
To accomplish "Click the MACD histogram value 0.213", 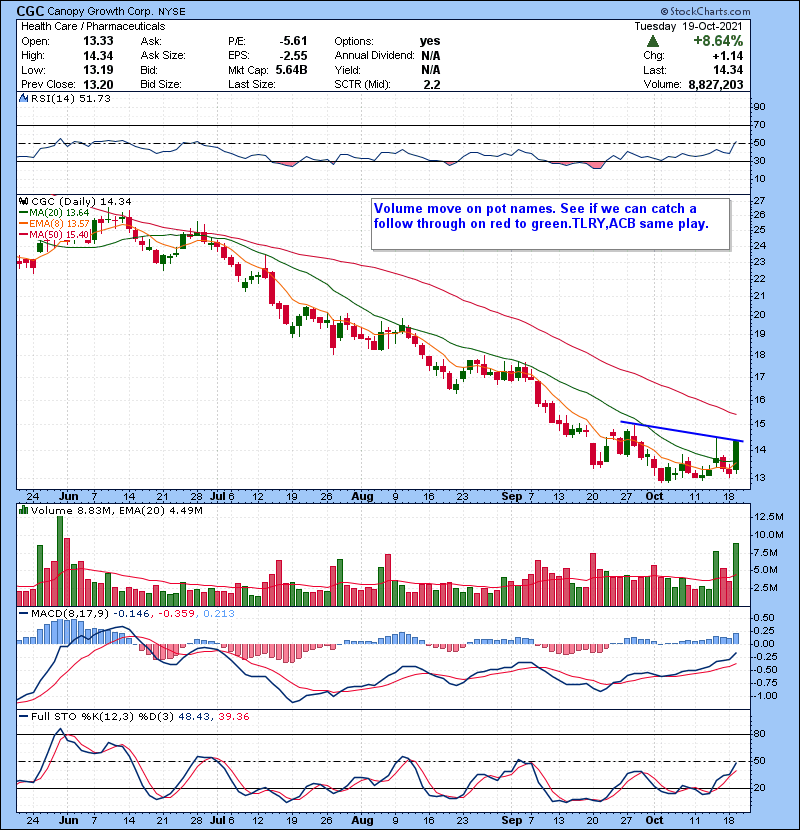I will point(219,614).
